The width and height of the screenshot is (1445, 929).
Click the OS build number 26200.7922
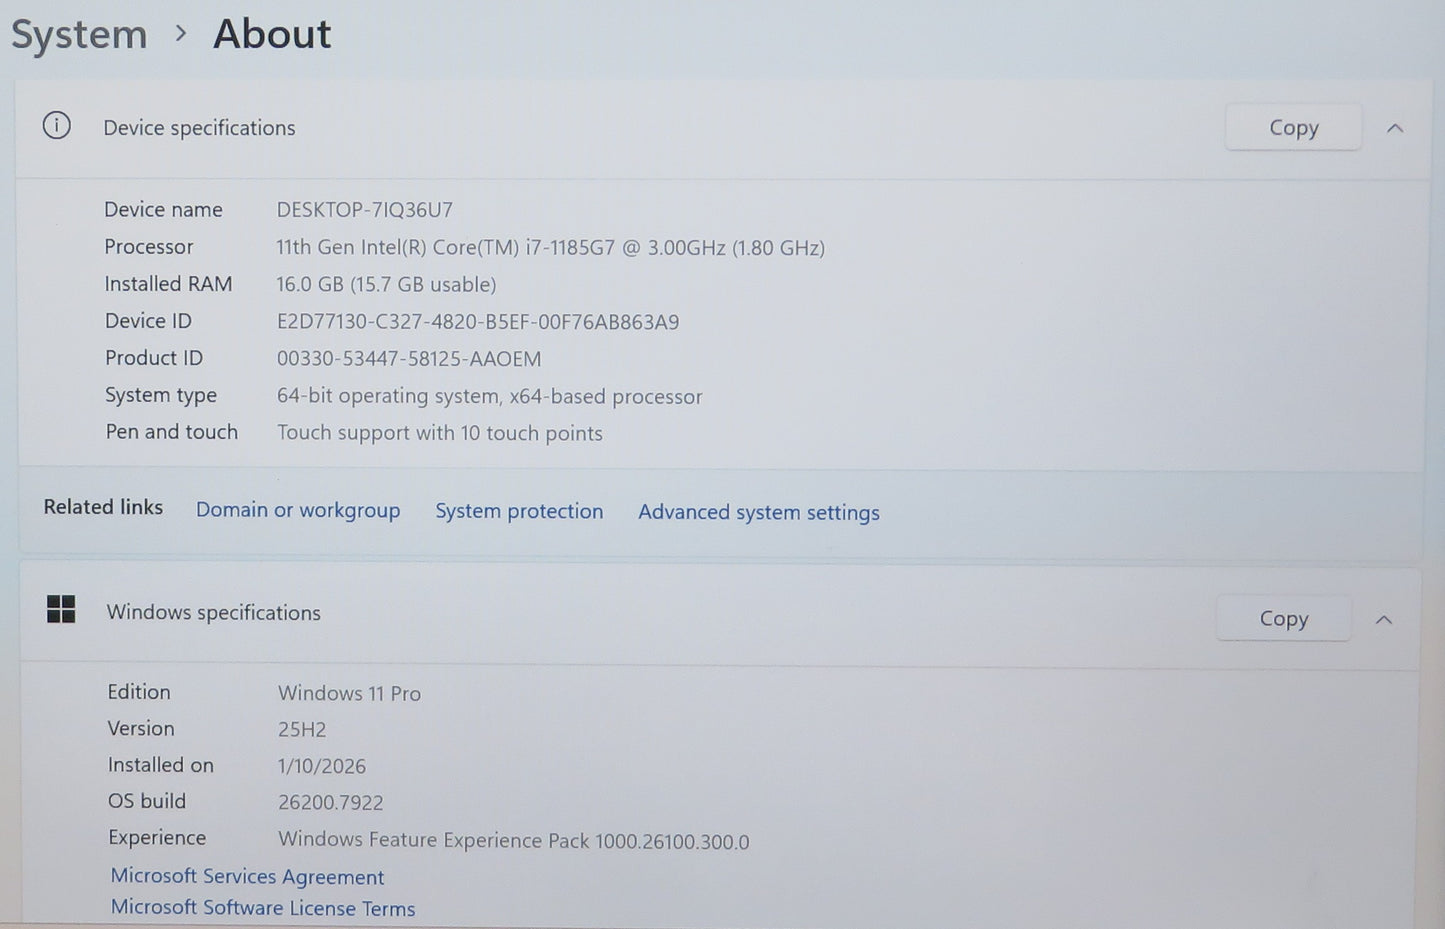(330, 802)
